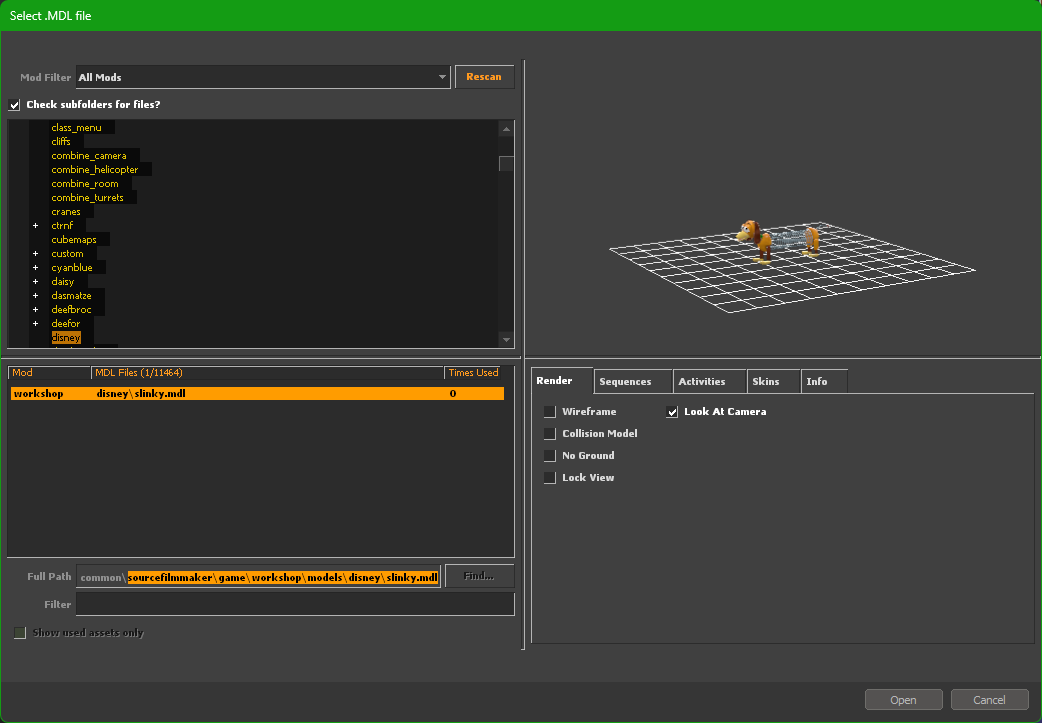Switch to the Sequences tab
The image size is (1042, 723).
(x=633, y=381)
